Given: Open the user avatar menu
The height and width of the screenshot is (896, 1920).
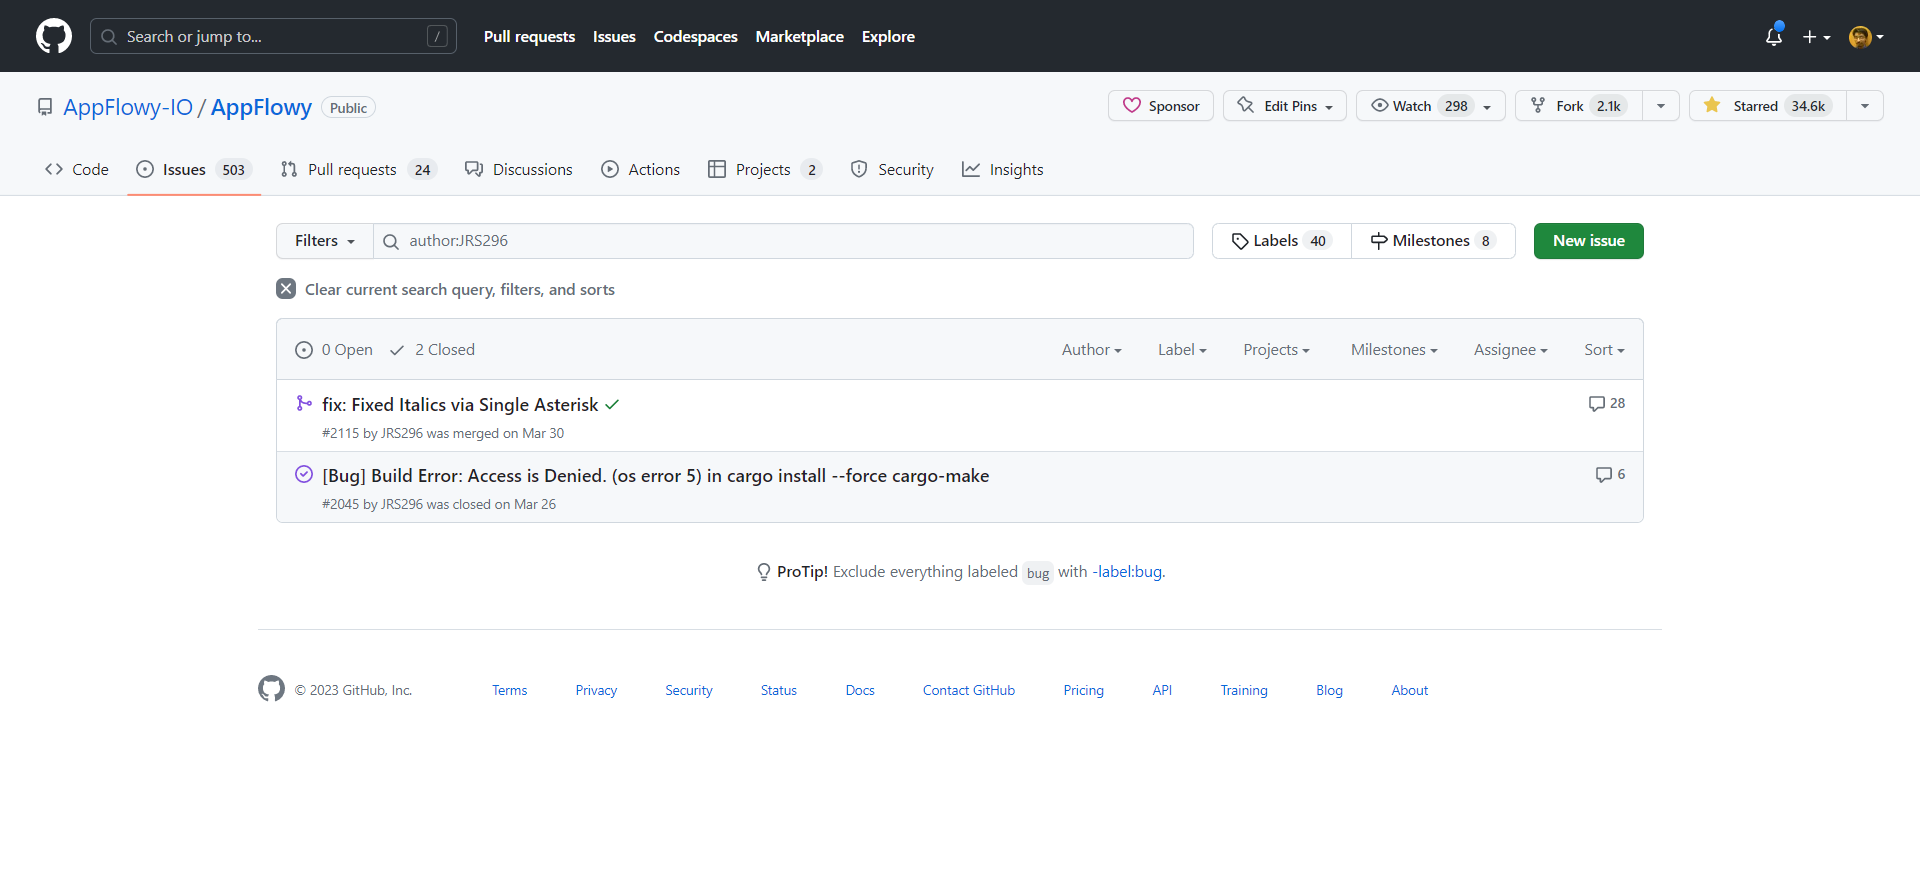Looking at the screenshot, I should click(x=1866, y=37).
